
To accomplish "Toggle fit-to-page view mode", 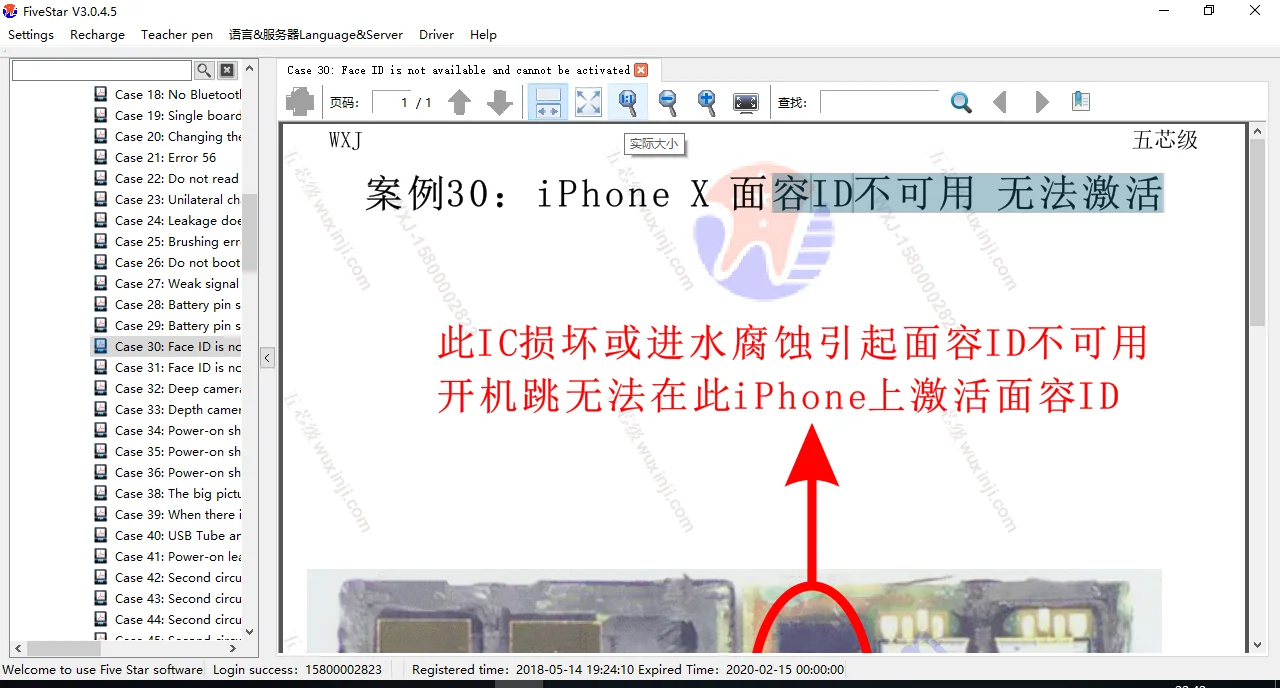I will click(588, 102).
